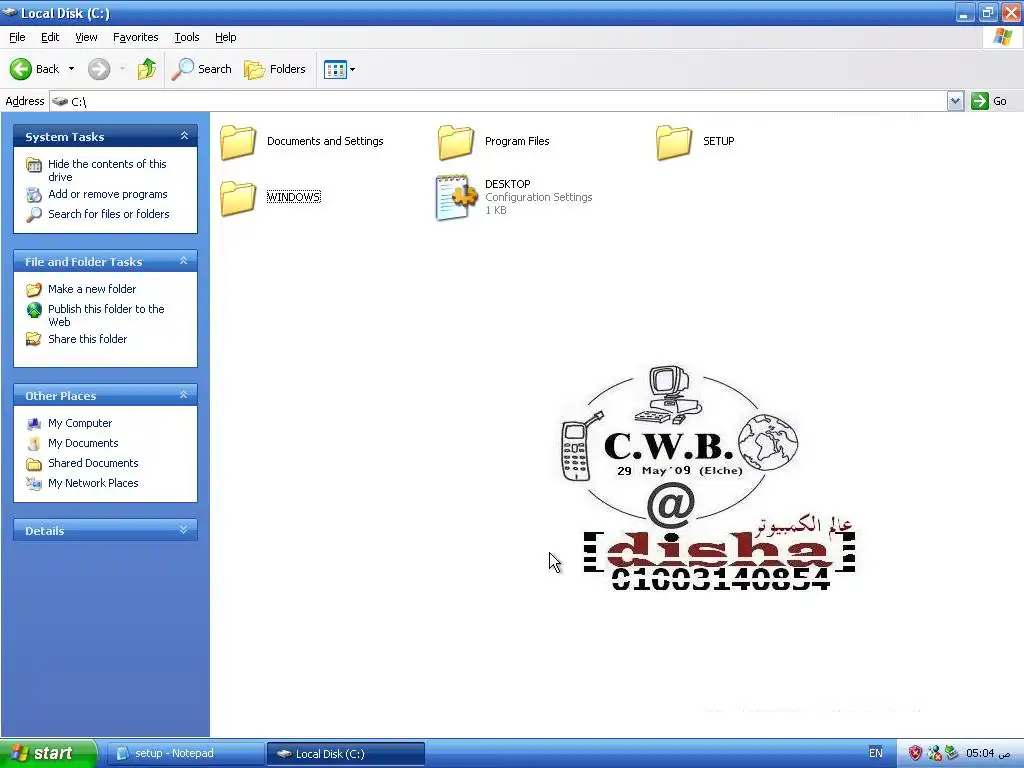
Task: Click the Hide contents icon in System Tasks
Action: [x=34, y=165]
